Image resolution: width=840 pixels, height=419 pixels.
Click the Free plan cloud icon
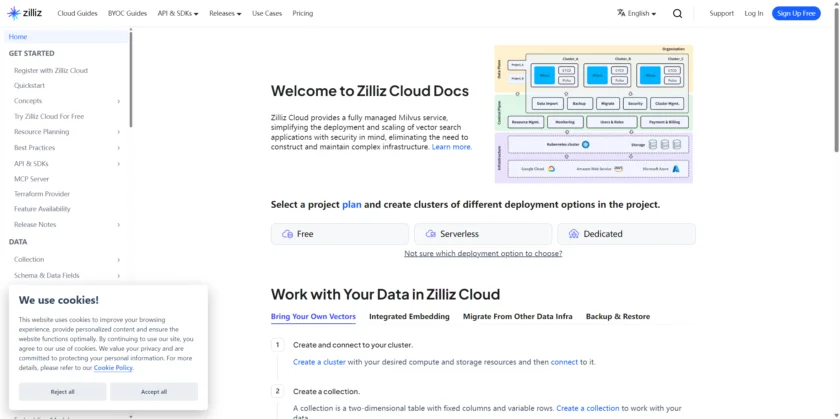tap(287, 234)
